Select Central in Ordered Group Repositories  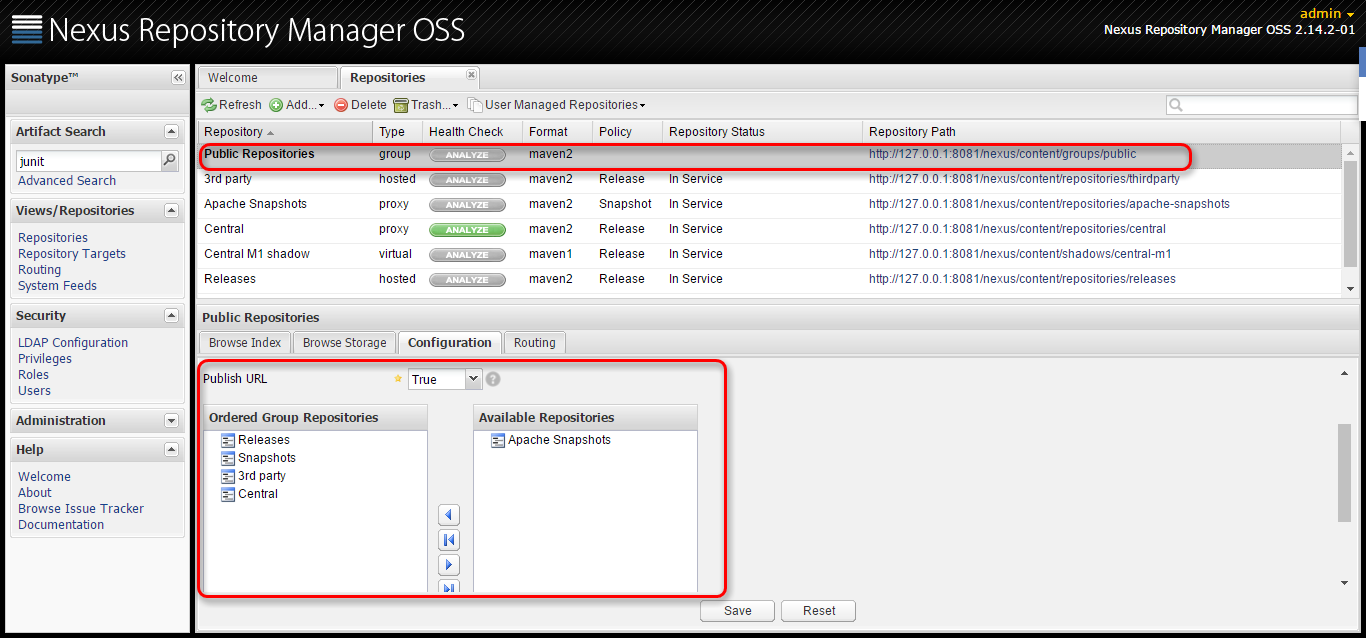click(x=258, y=494)
